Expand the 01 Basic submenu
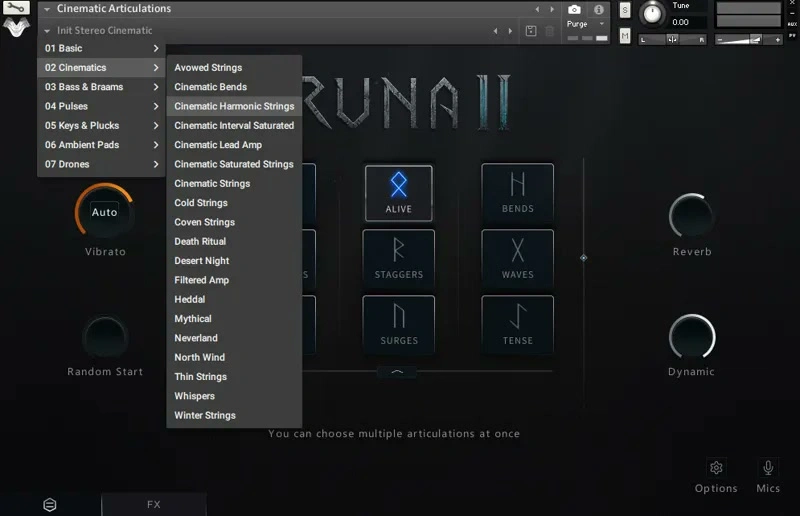This screenshot has width=800, height=516. (101, 48)
